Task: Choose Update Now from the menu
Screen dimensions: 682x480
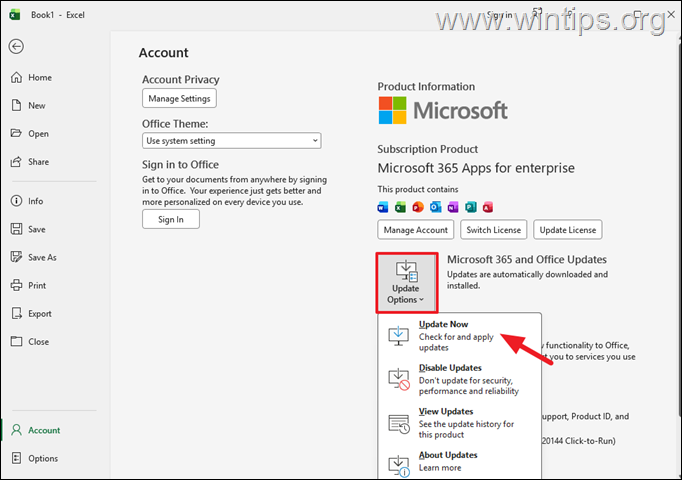Action: tap(460, 336)
